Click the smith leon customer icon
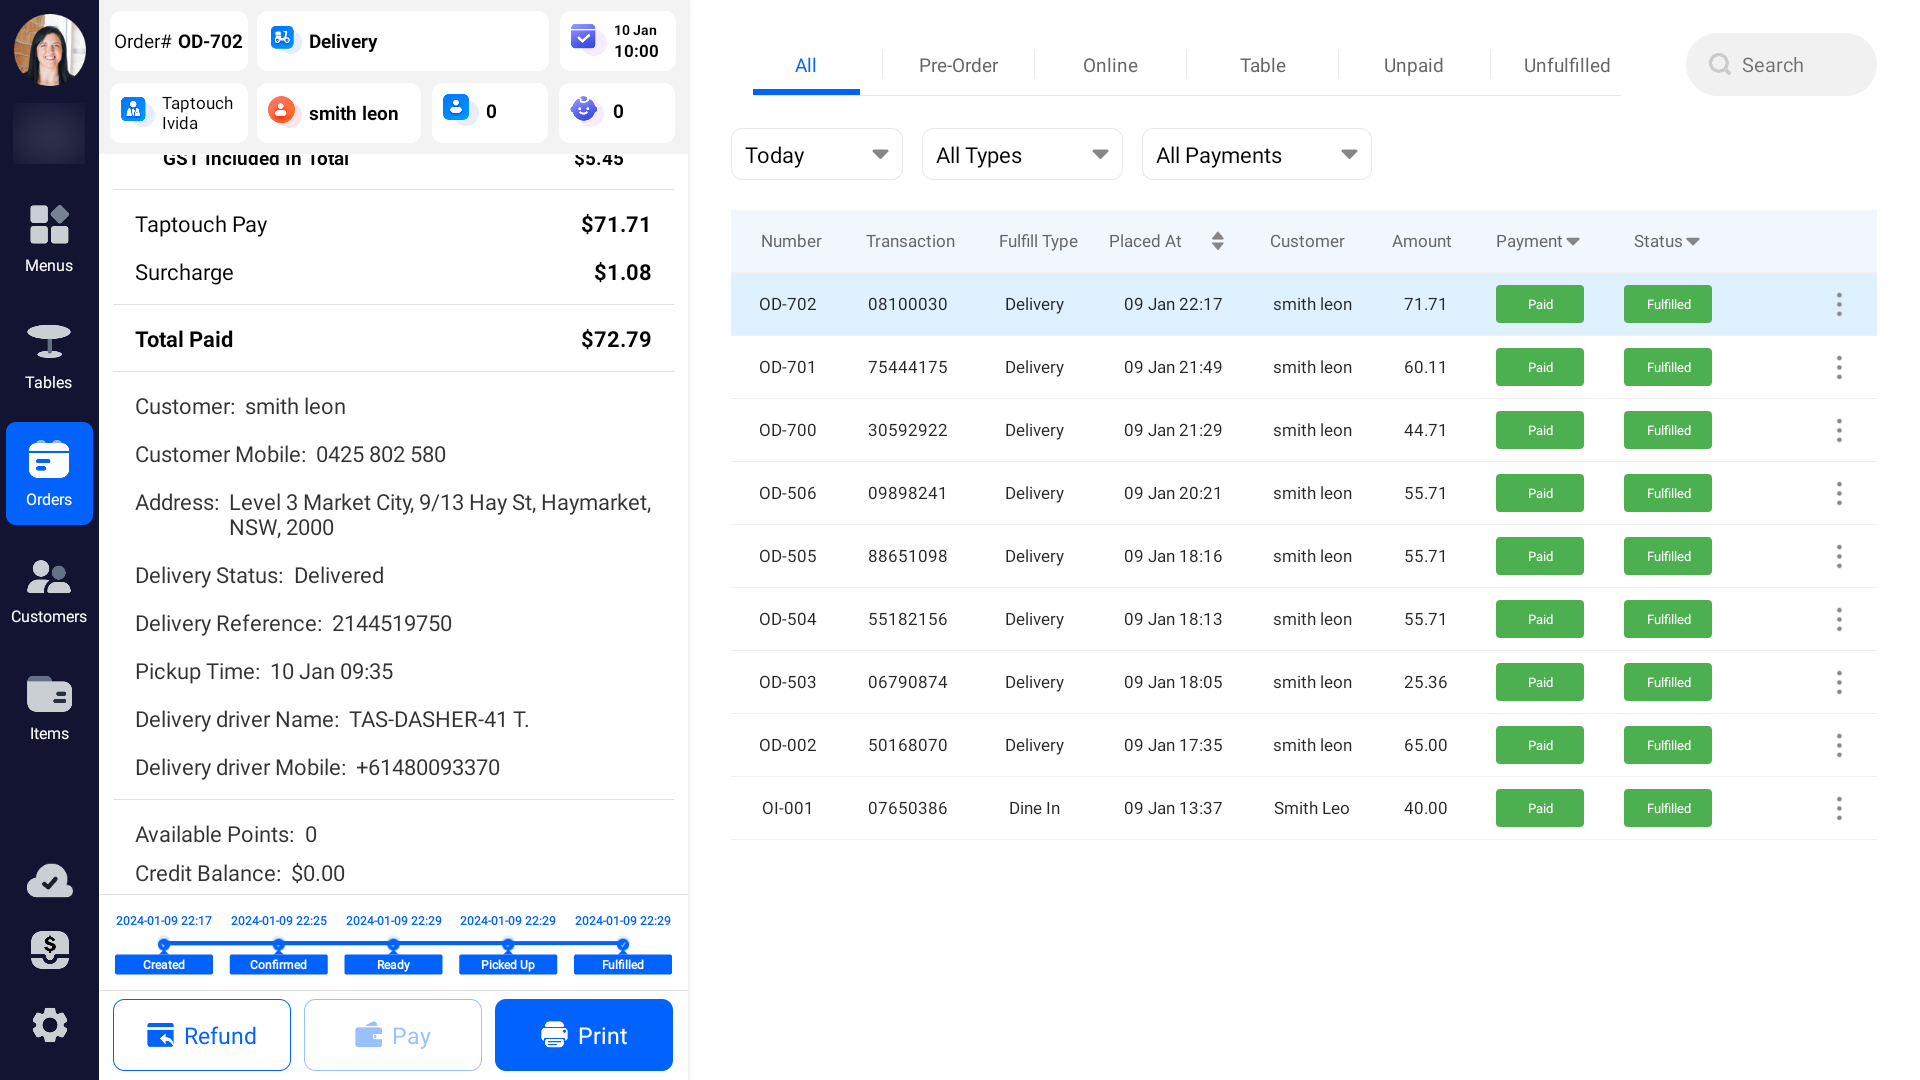Image resolution: width=1920 pixels, height=1080 pixels. [x=282, y=110]
